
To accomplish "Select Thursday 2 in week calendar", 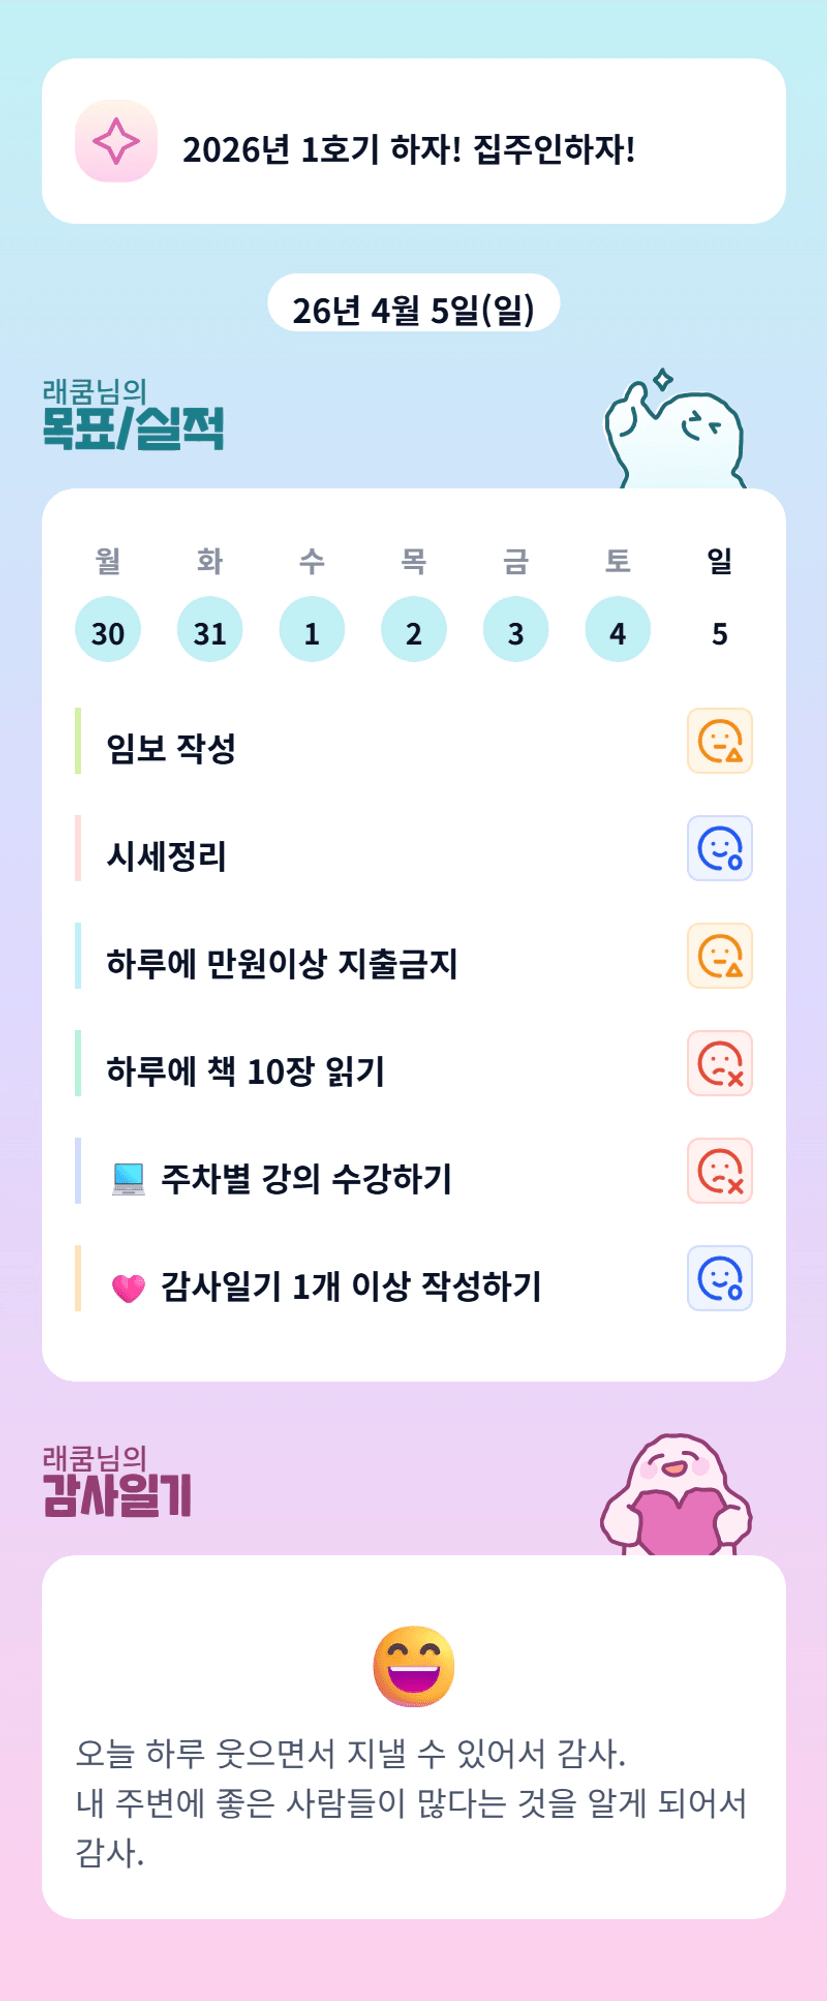I will click(414, 630).
